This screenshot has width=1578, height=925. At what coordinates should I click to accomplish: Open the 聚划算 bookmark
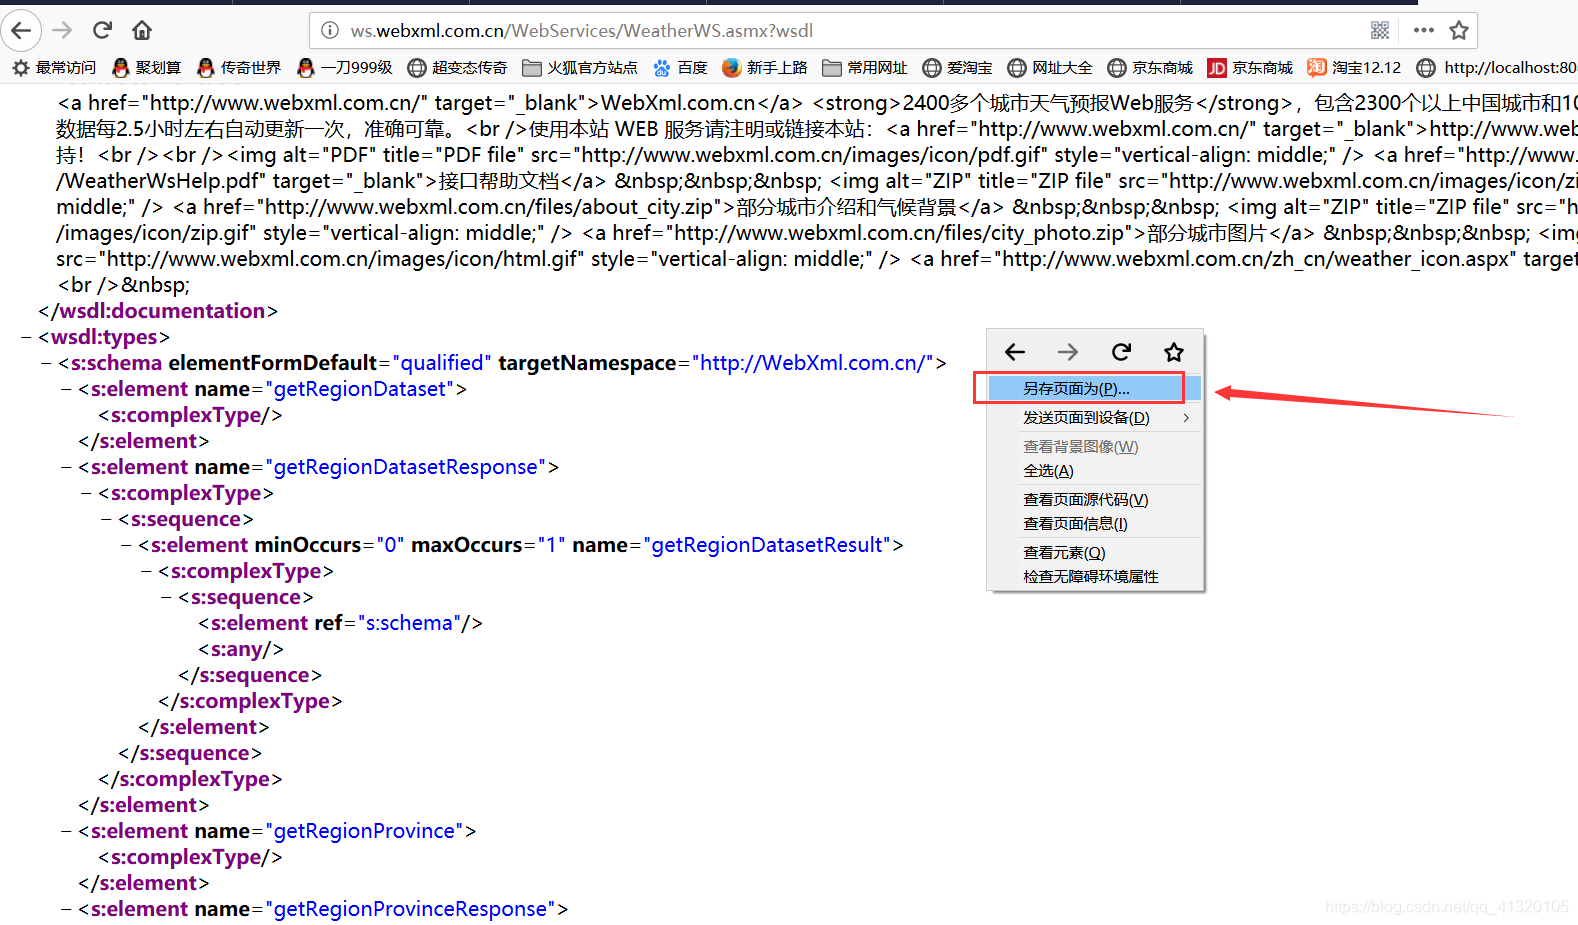point(147,68)
